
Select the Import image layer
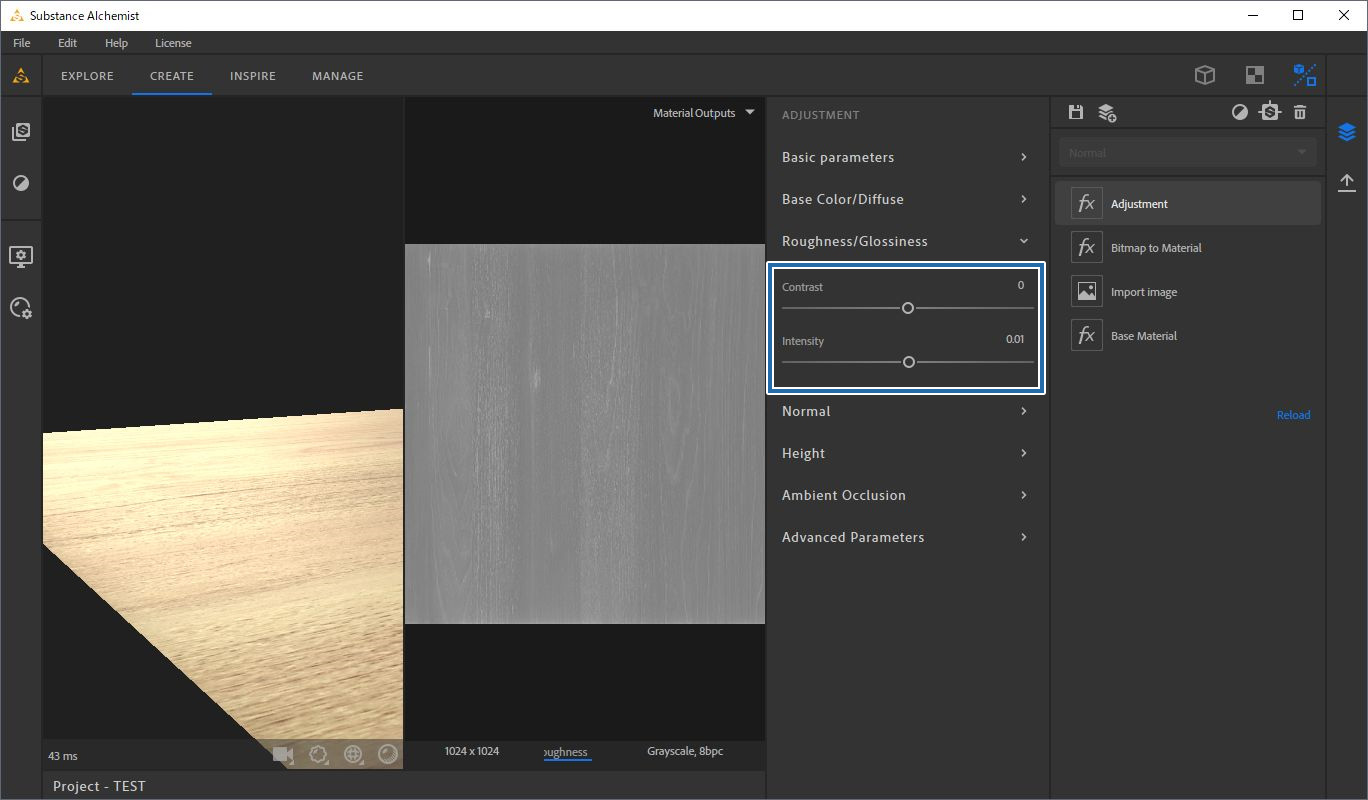[x=1188, y=291]
